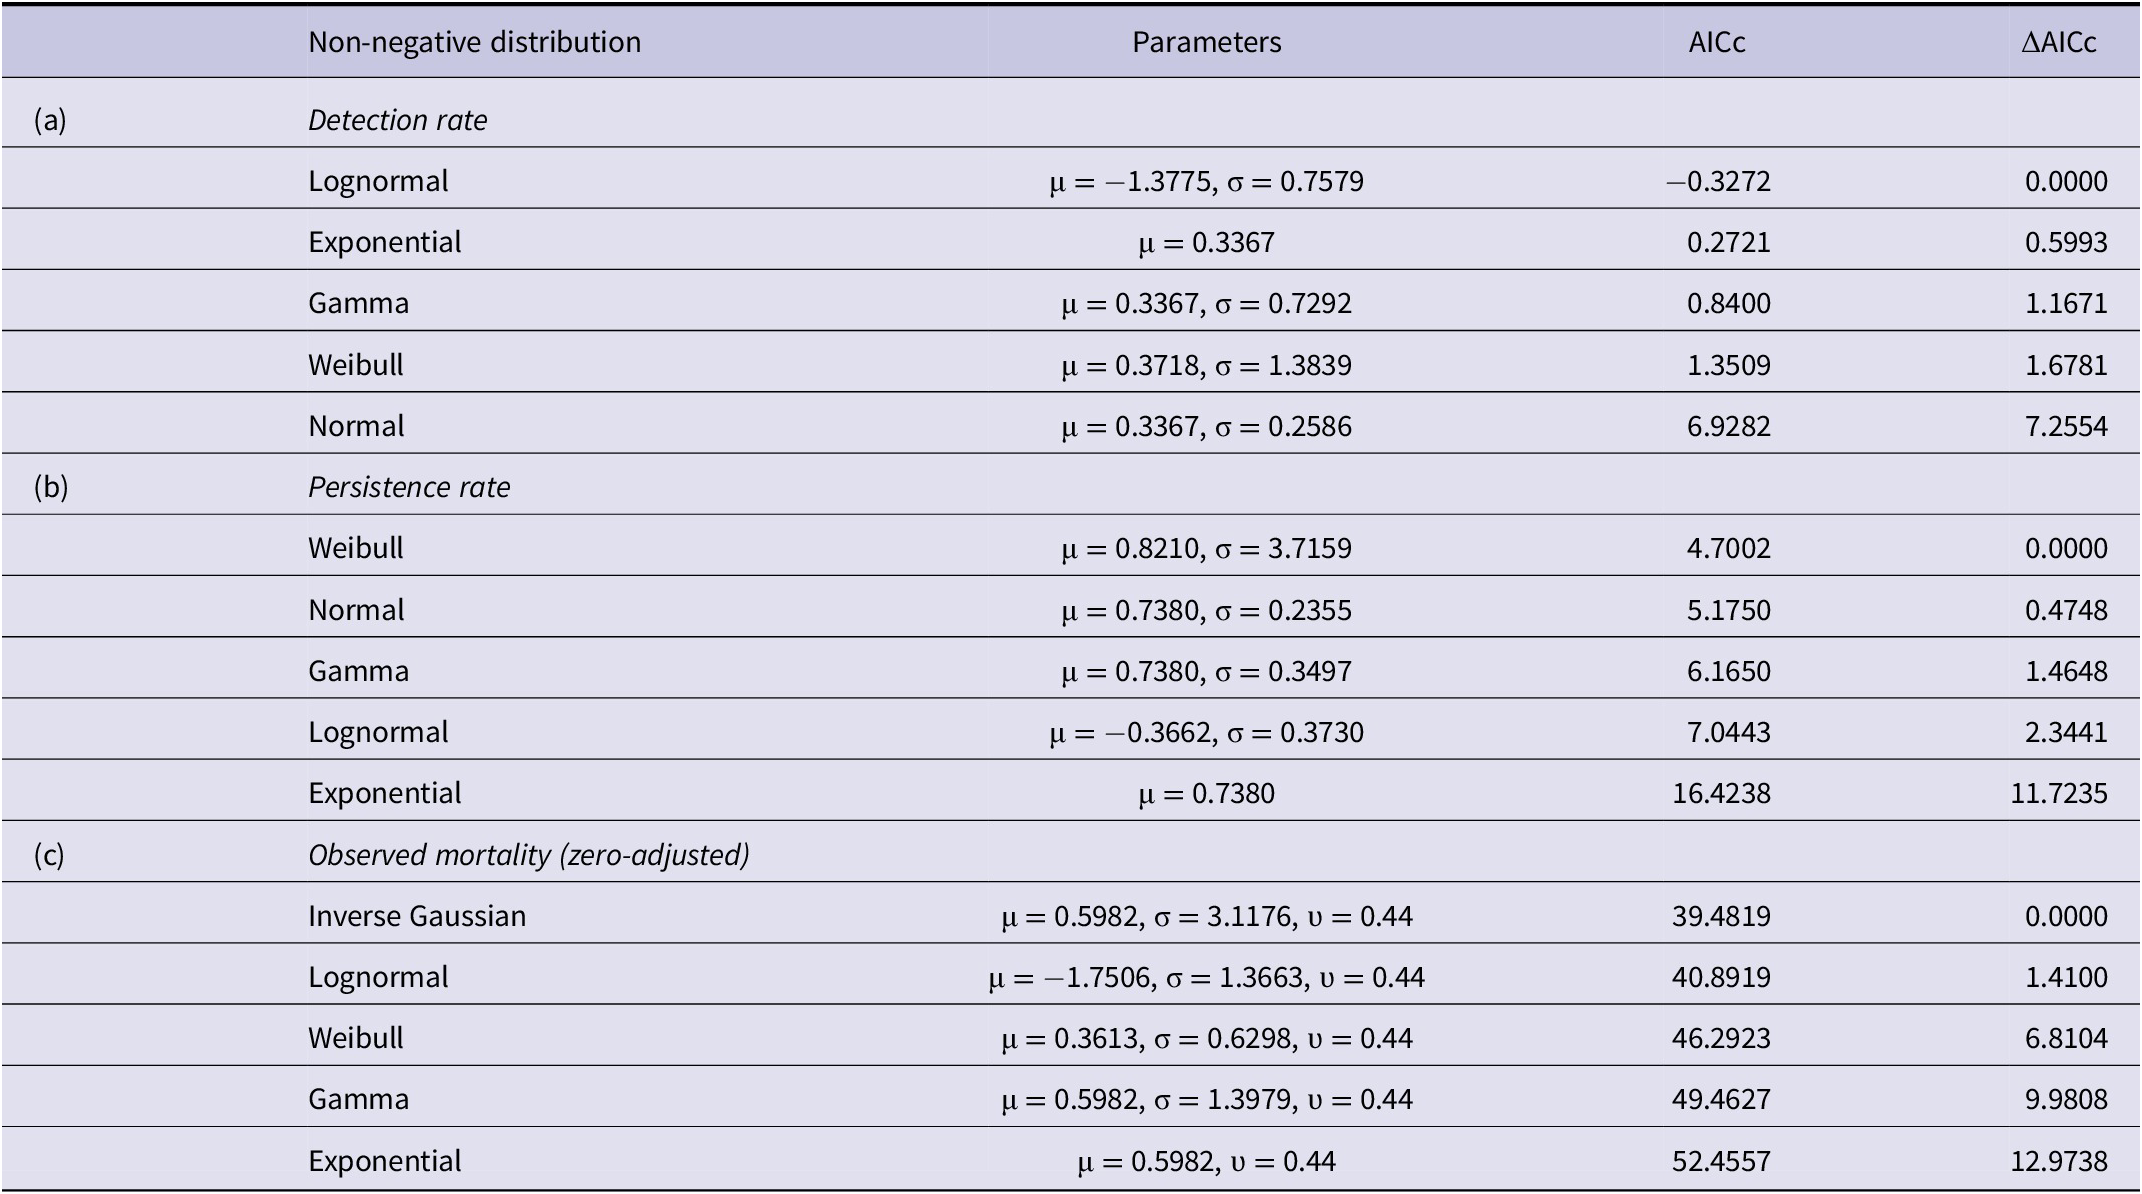Click the Persistence rate section heading

[409, 487]
